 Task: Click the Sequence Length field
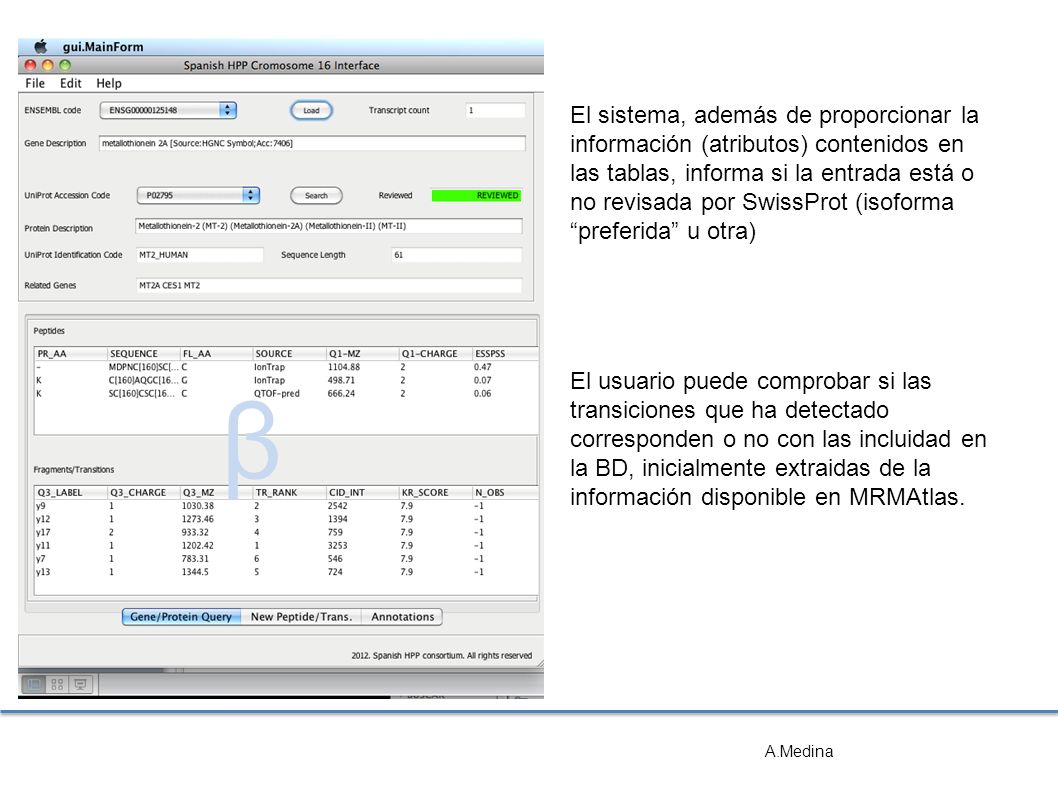tap(456, 254)
